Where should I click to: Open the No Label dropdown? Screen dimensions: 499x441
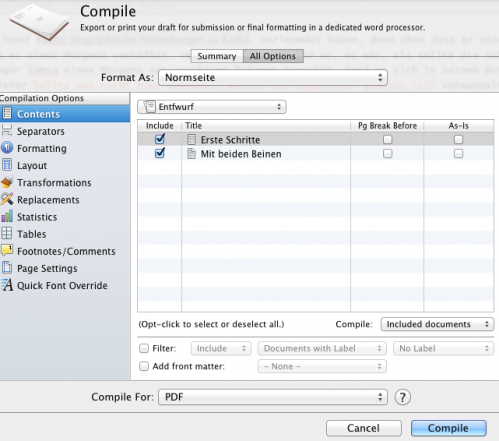pyautogui.click(x=443, y=348)
